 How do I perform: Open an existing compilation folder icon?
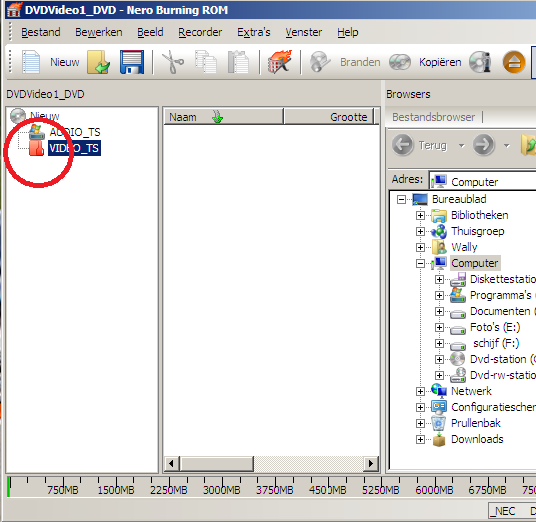click(x=98, y=62)
